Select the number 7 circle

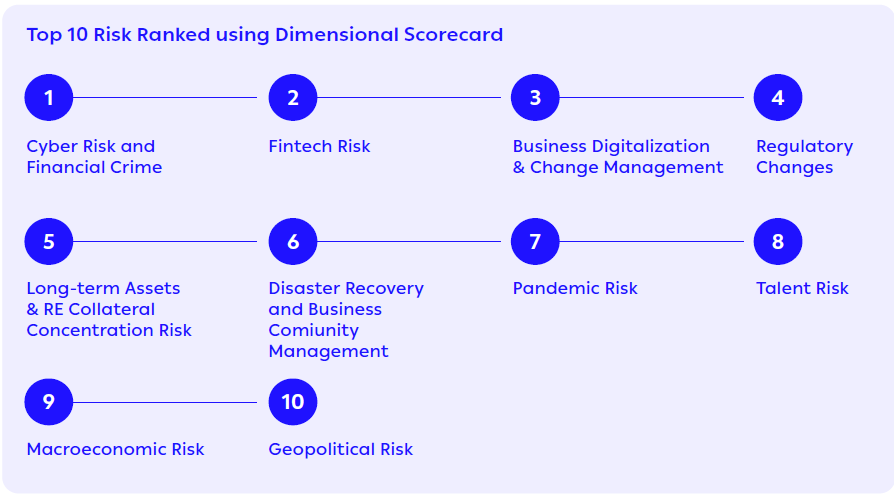pyautogui.click(x=535, y=241)
